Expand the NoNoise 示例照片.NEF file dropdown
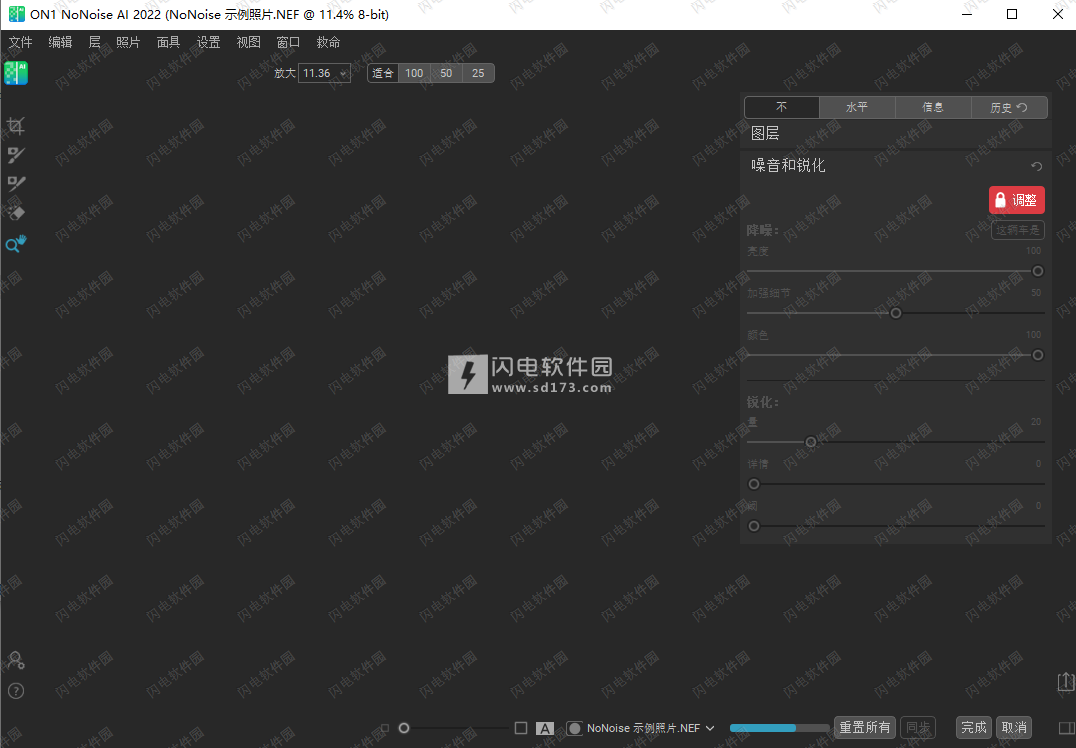Screen dimensions: 1076x748 coord(710,728)
